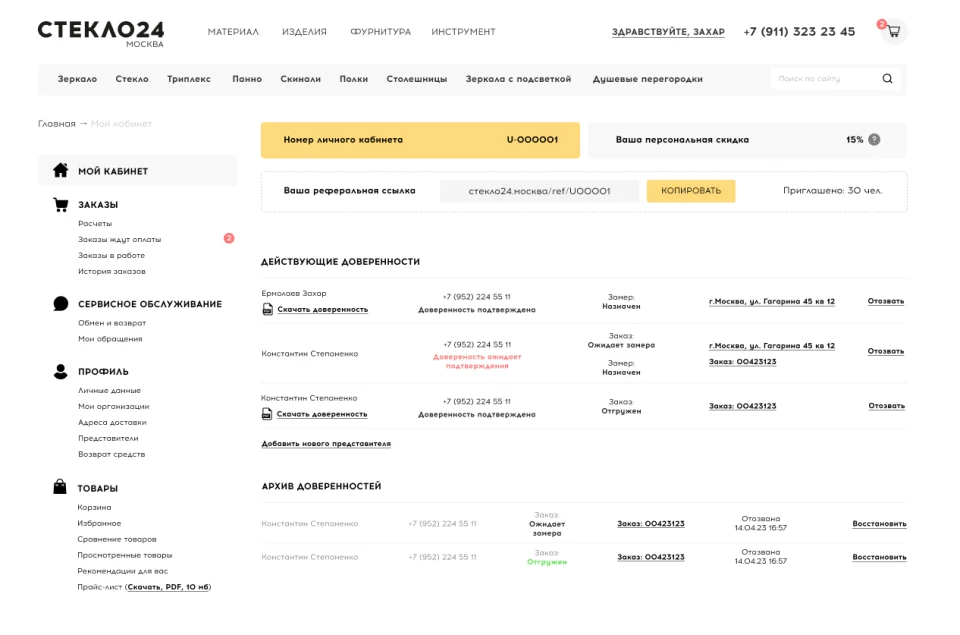Click the referral link field
The image size is (960, 635).
tap(539, 191)
